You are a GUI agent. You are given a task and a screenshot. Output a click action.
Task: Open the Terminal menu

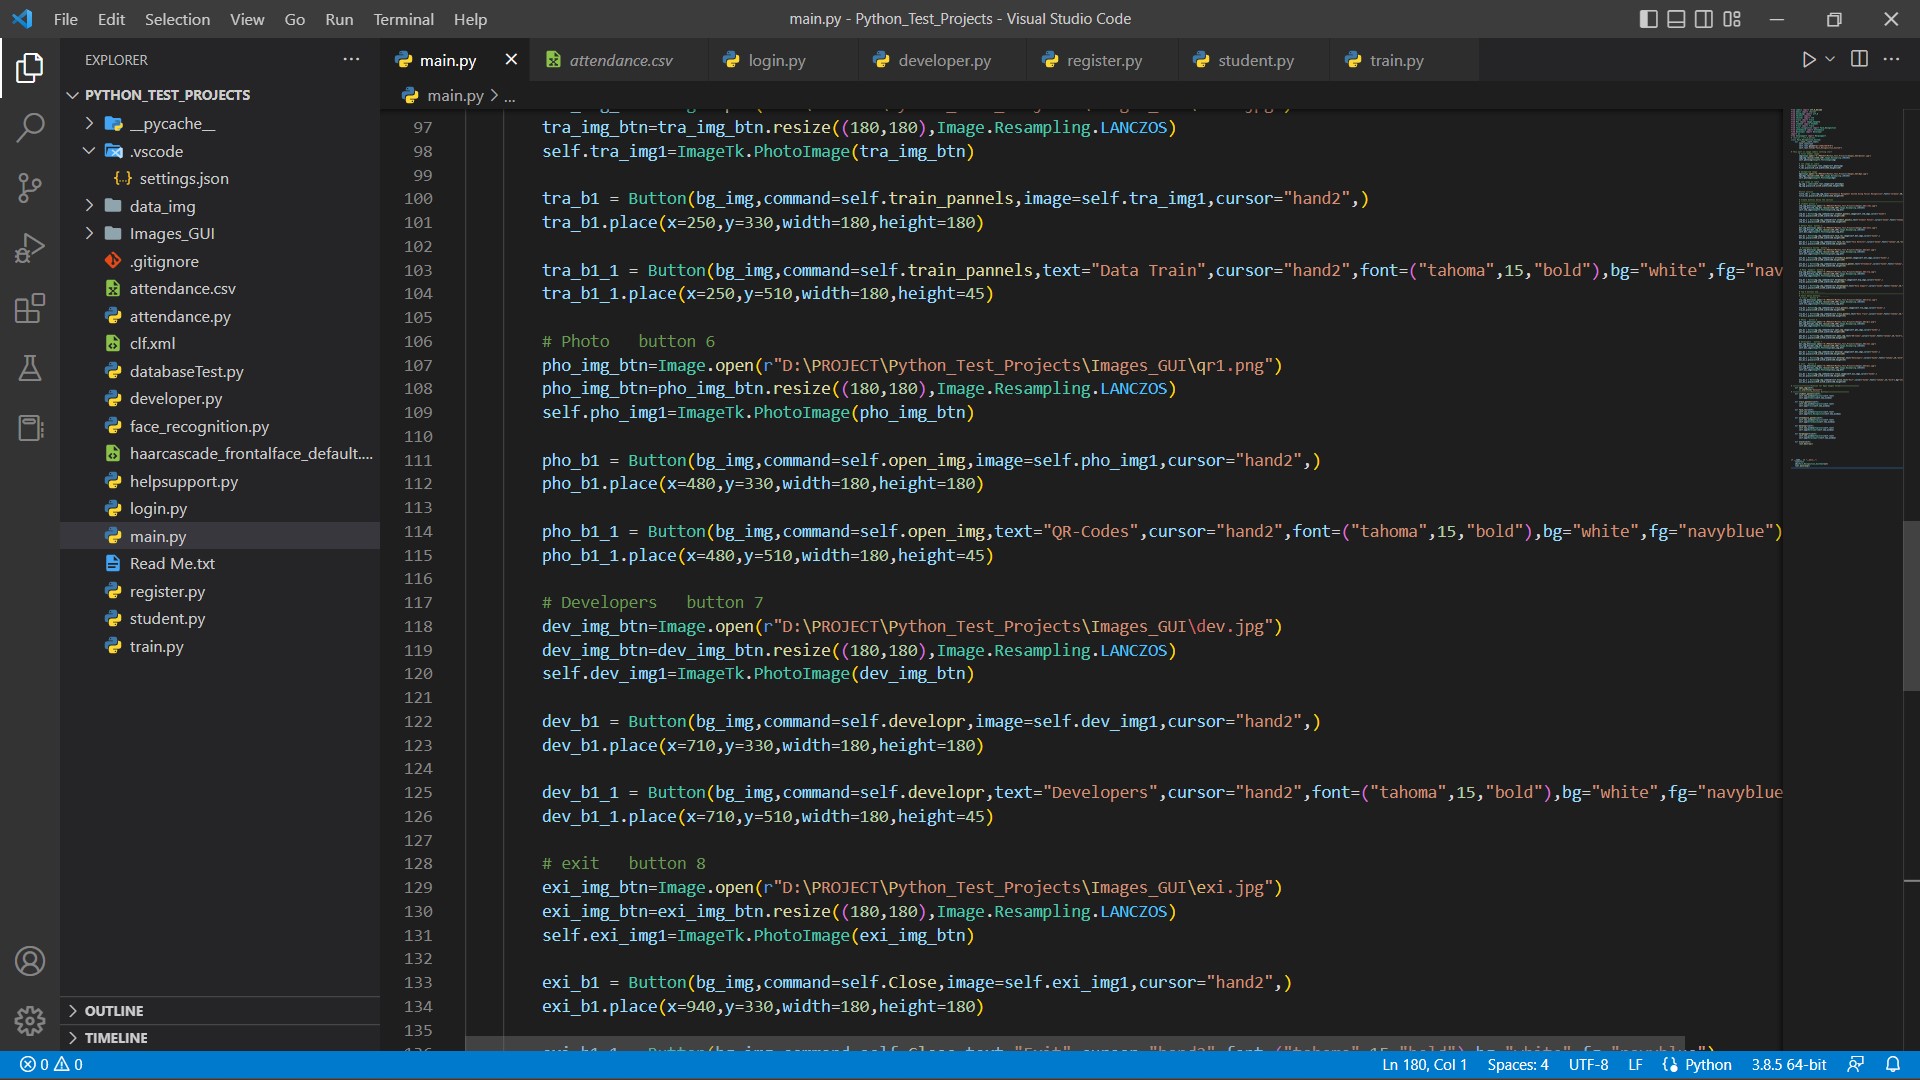(403, 19)
